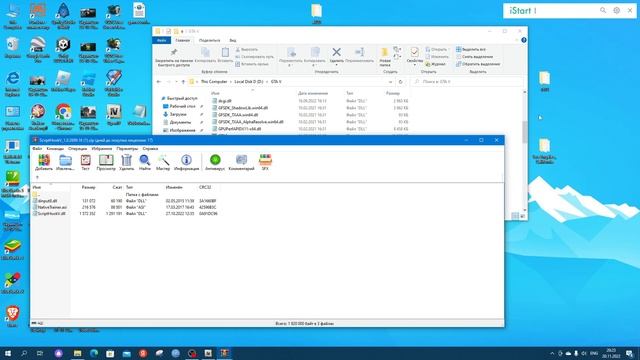Select GFSDK_ShadowLib.win64.dll in Explorer
The width and height of the screenshot is (640, 360).
(x=243, y=108)
